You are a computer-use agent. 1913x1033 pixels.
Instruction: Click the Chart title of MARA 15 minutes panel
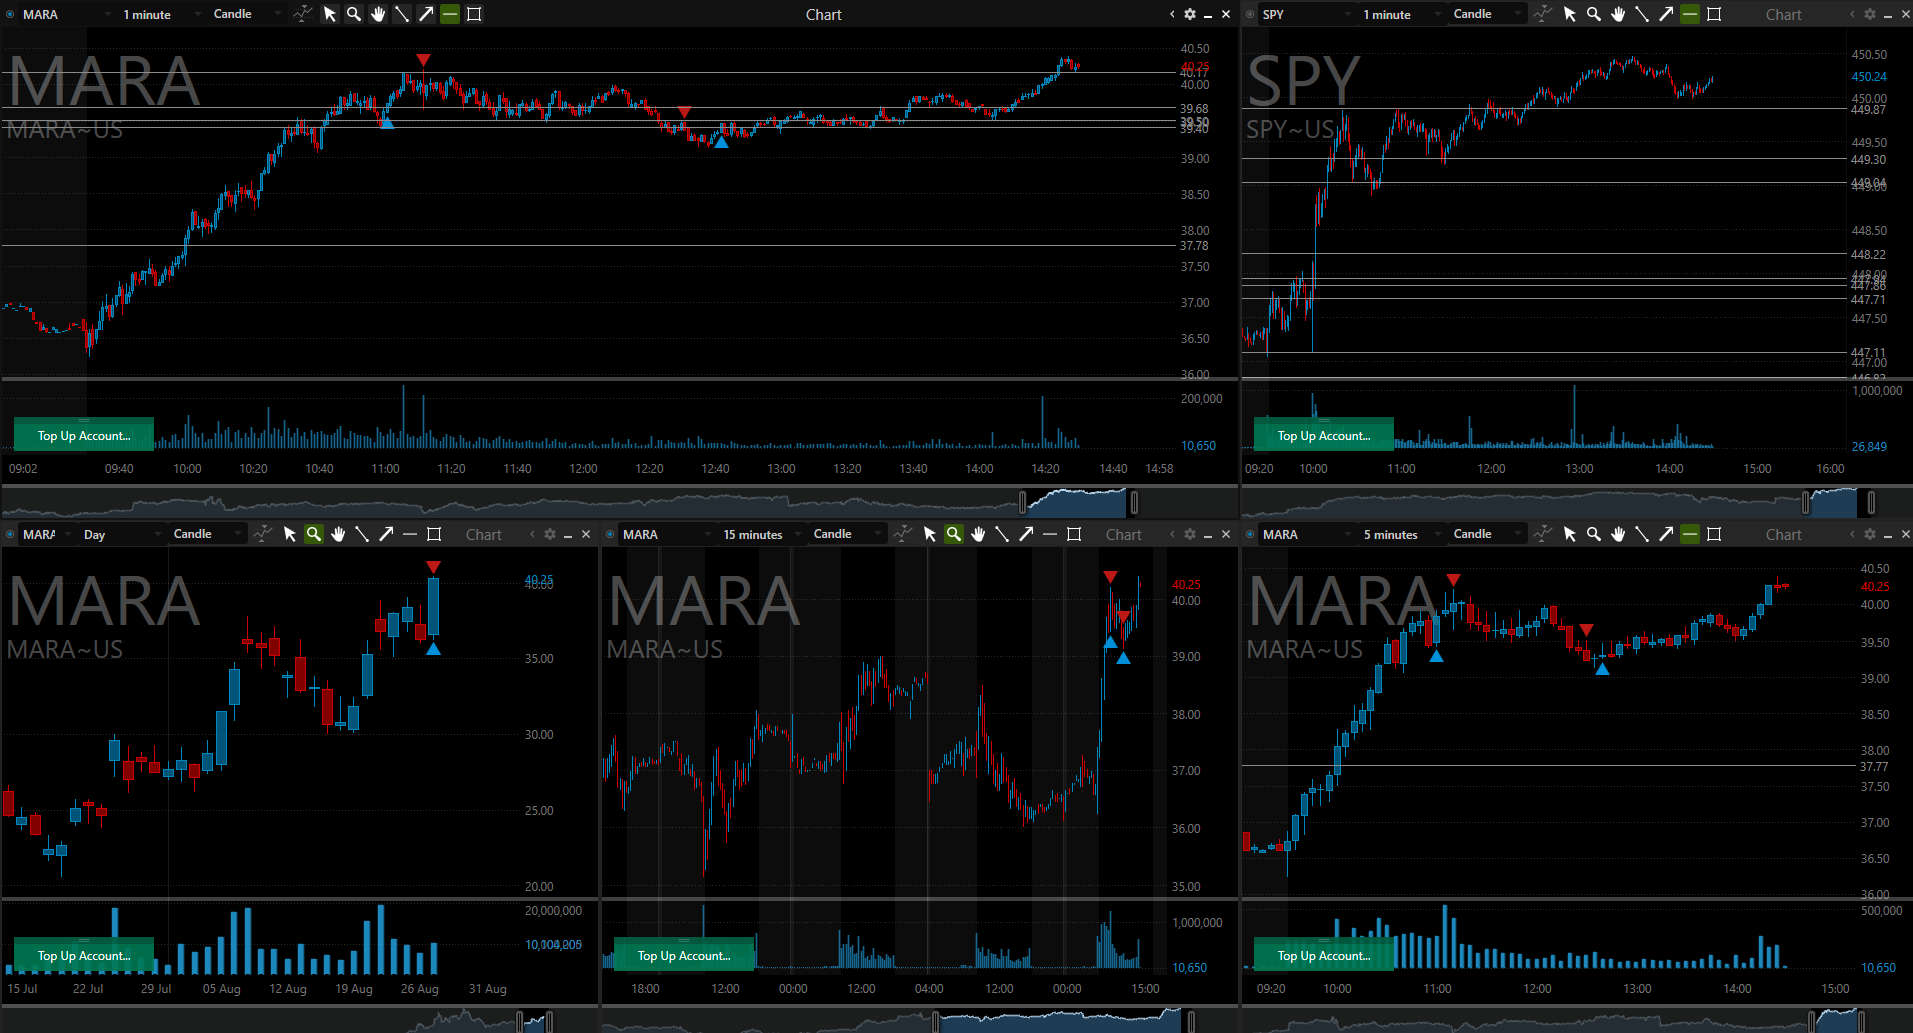tap(1124, 534)
